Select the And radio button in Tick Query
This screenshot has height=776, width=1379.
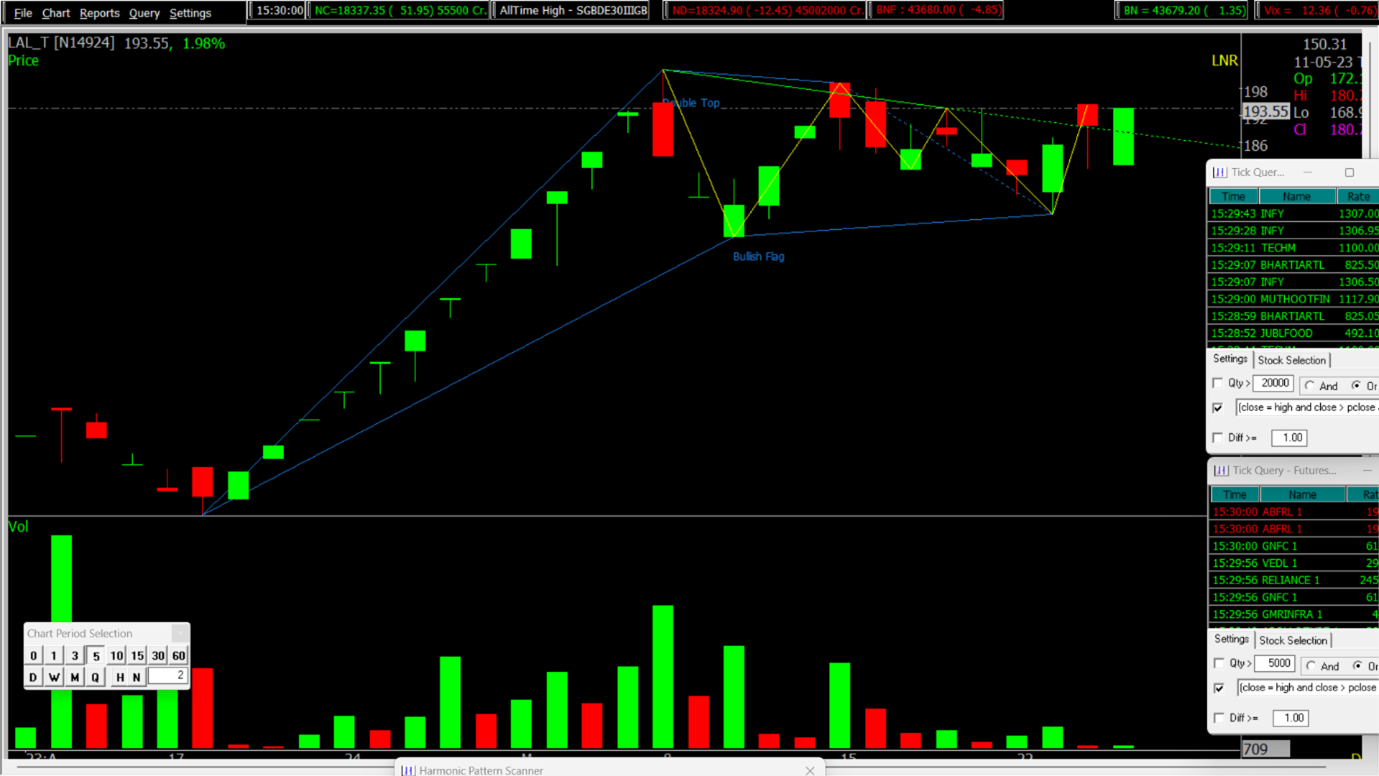[1310, 386]
